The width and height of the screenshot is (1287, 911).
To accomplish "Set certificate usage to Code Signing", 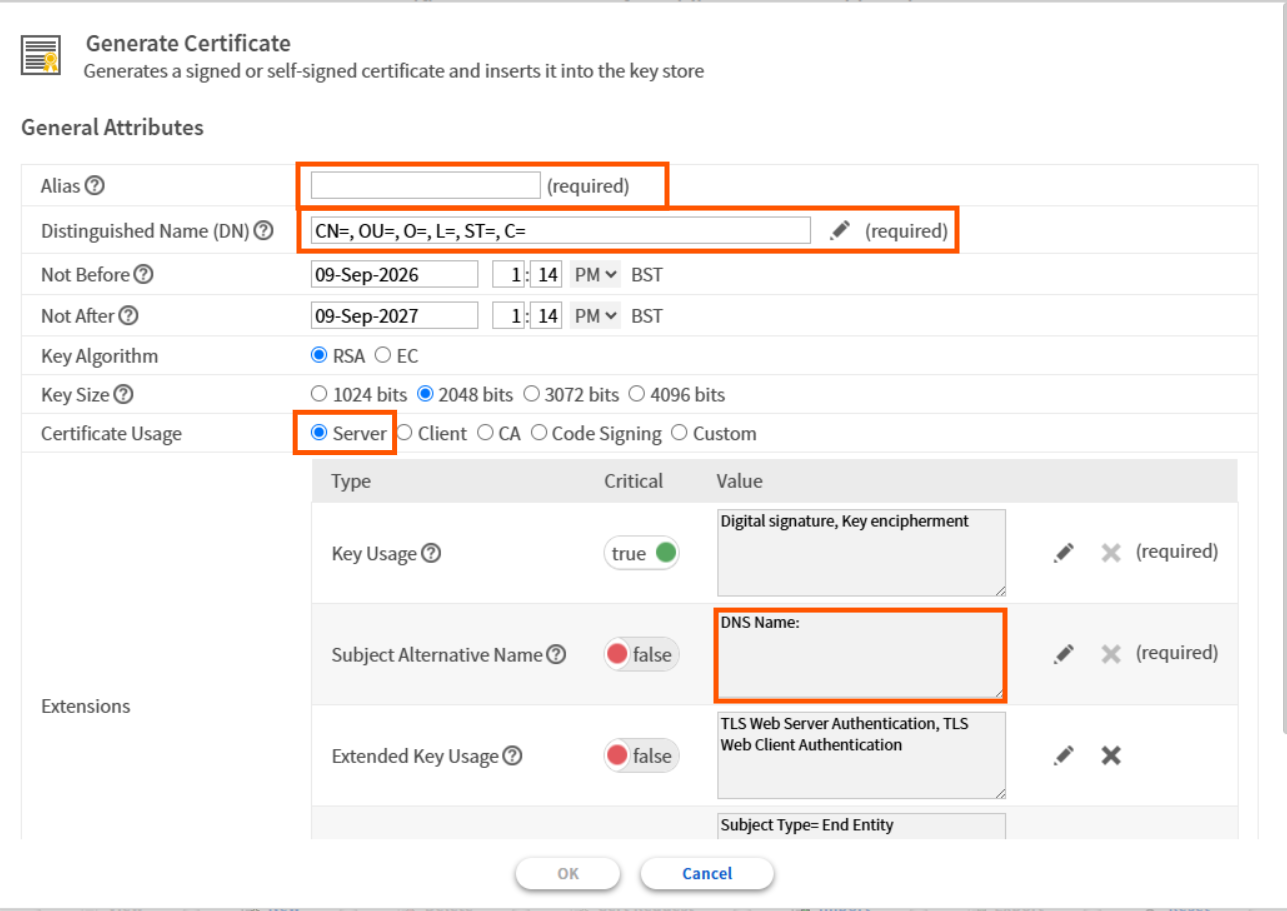I will pyautogui.click(x=539, y=433).
